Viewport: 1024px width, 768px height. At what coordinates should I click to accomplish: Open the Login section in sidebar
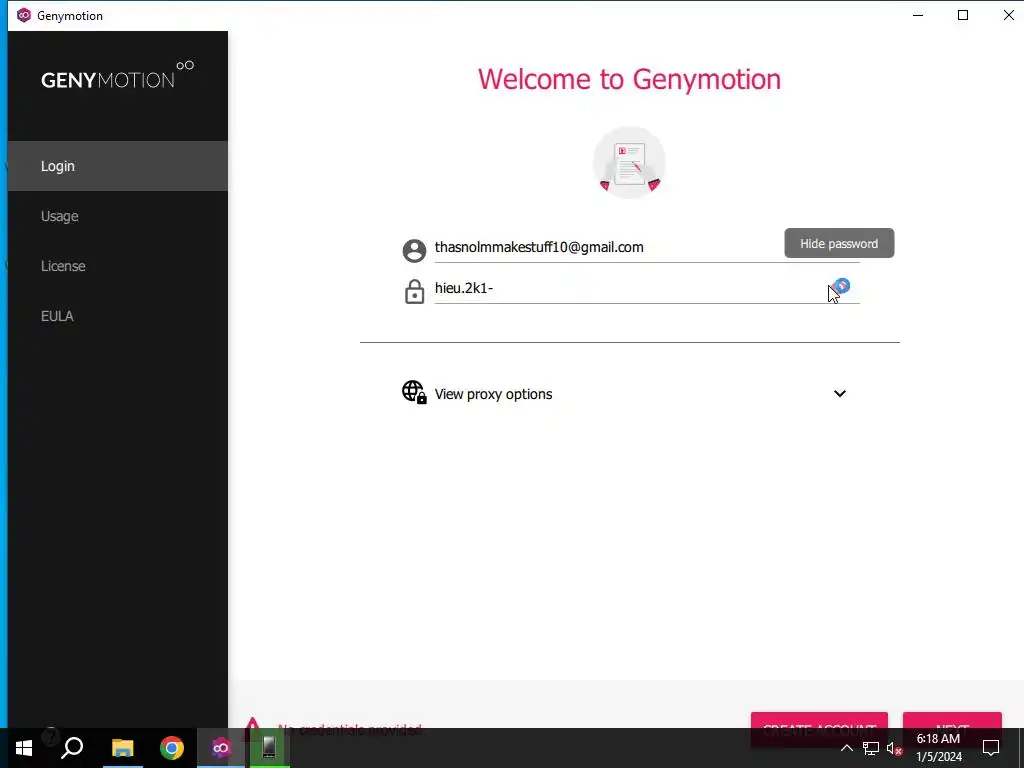point(118,166)
